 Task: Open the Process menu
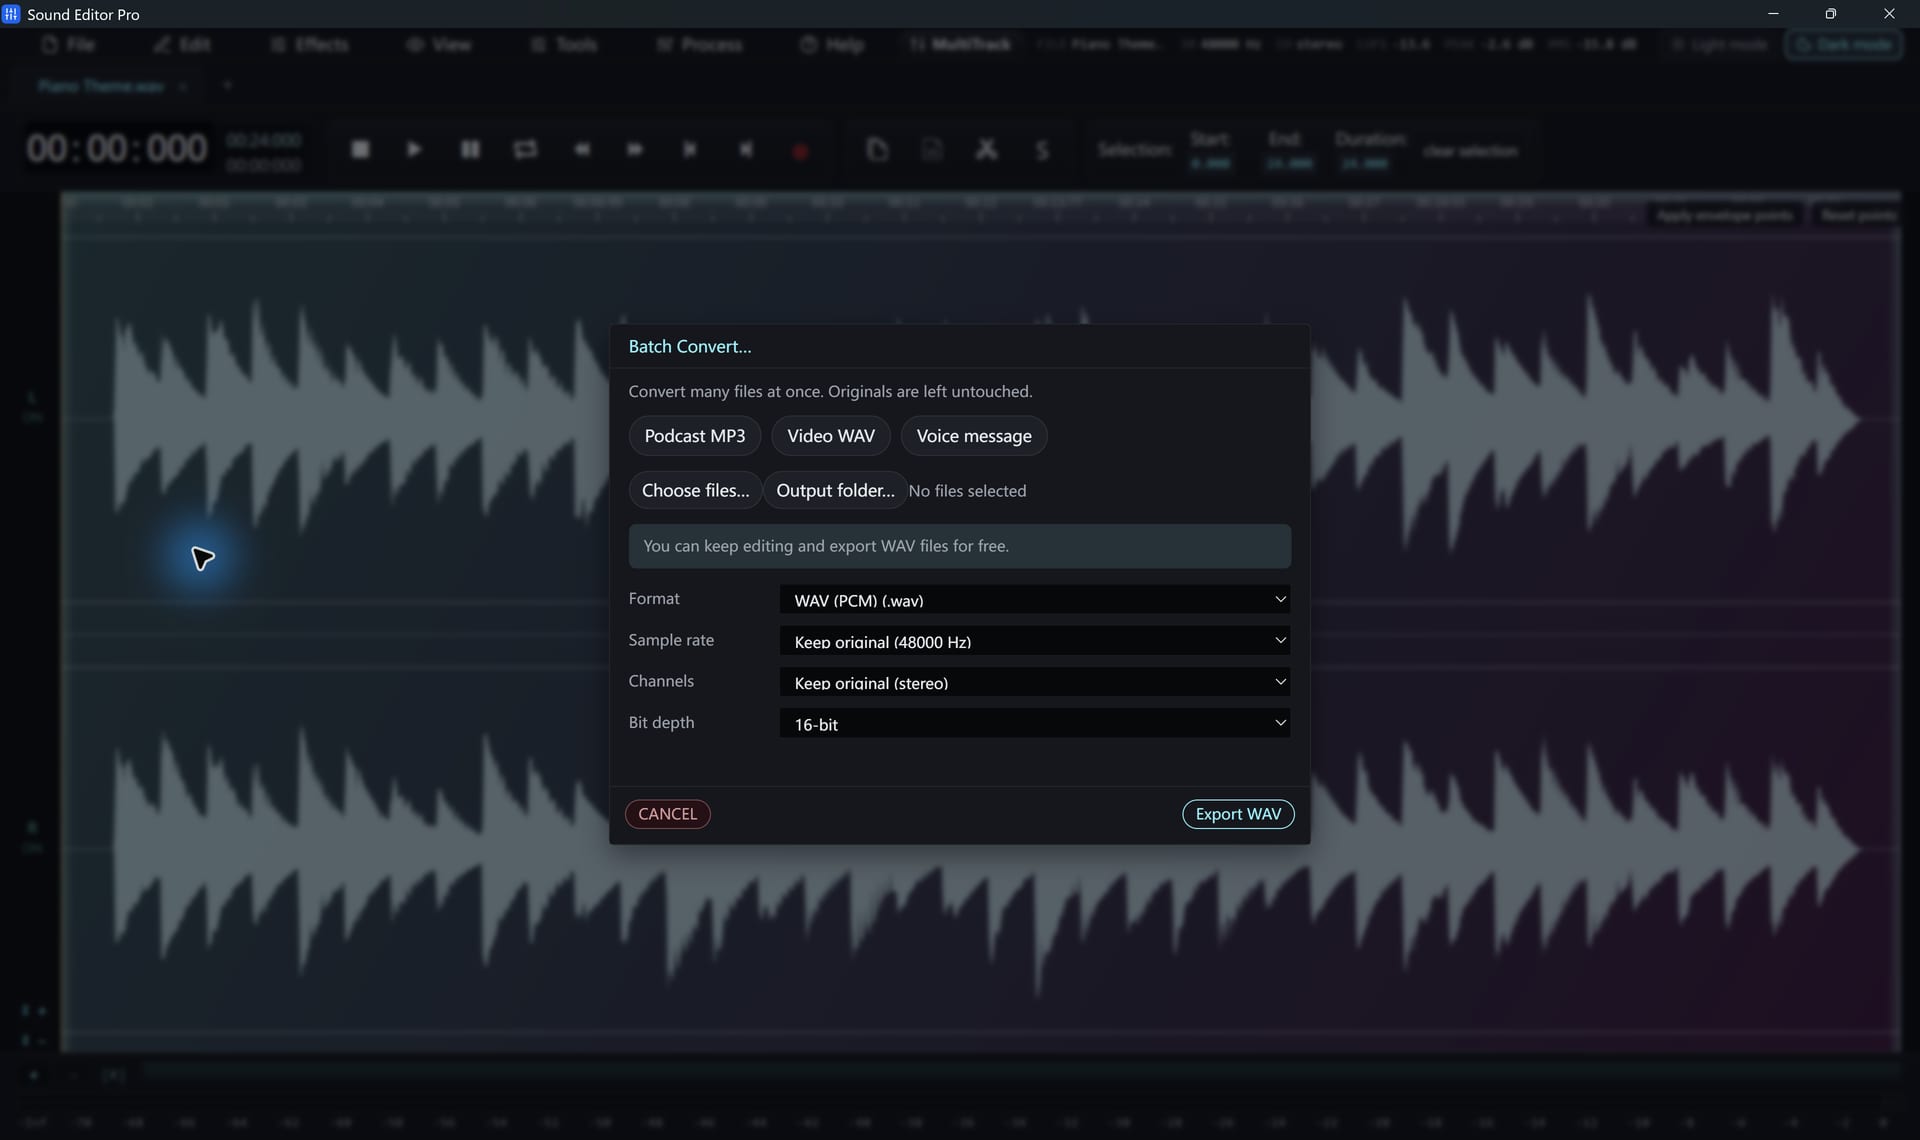pos(700,45)
